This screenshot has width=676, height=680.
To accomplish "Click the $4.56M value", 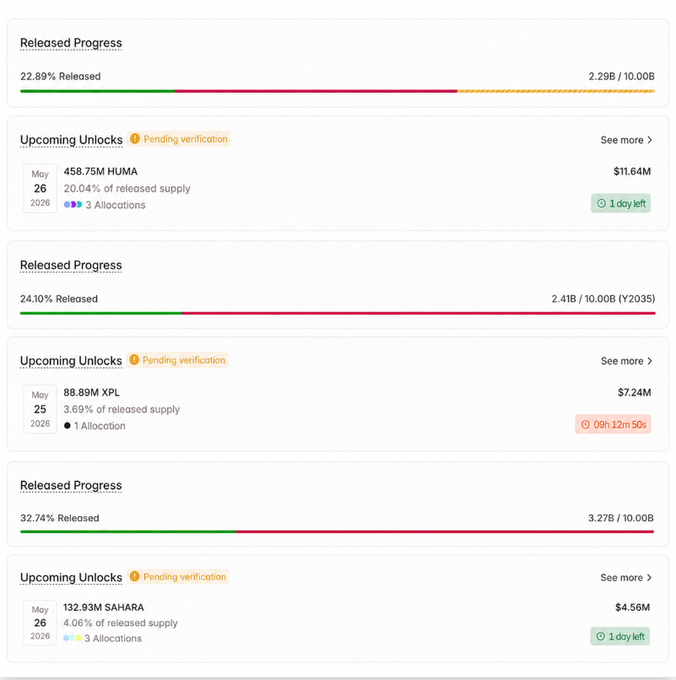I will 633,607.
